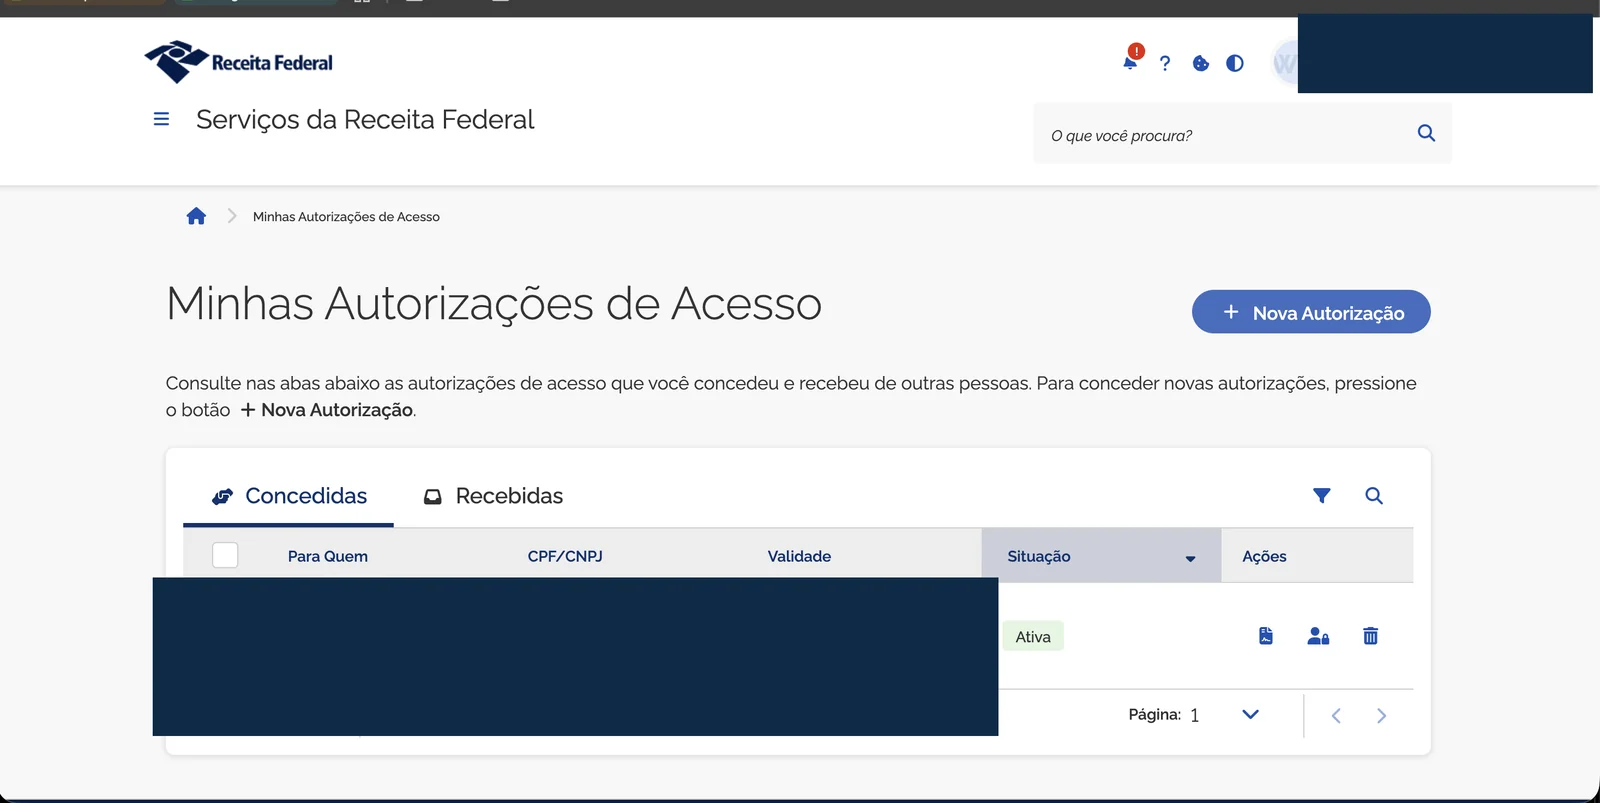Click the Ativa status badge

tap(1033, 636)
